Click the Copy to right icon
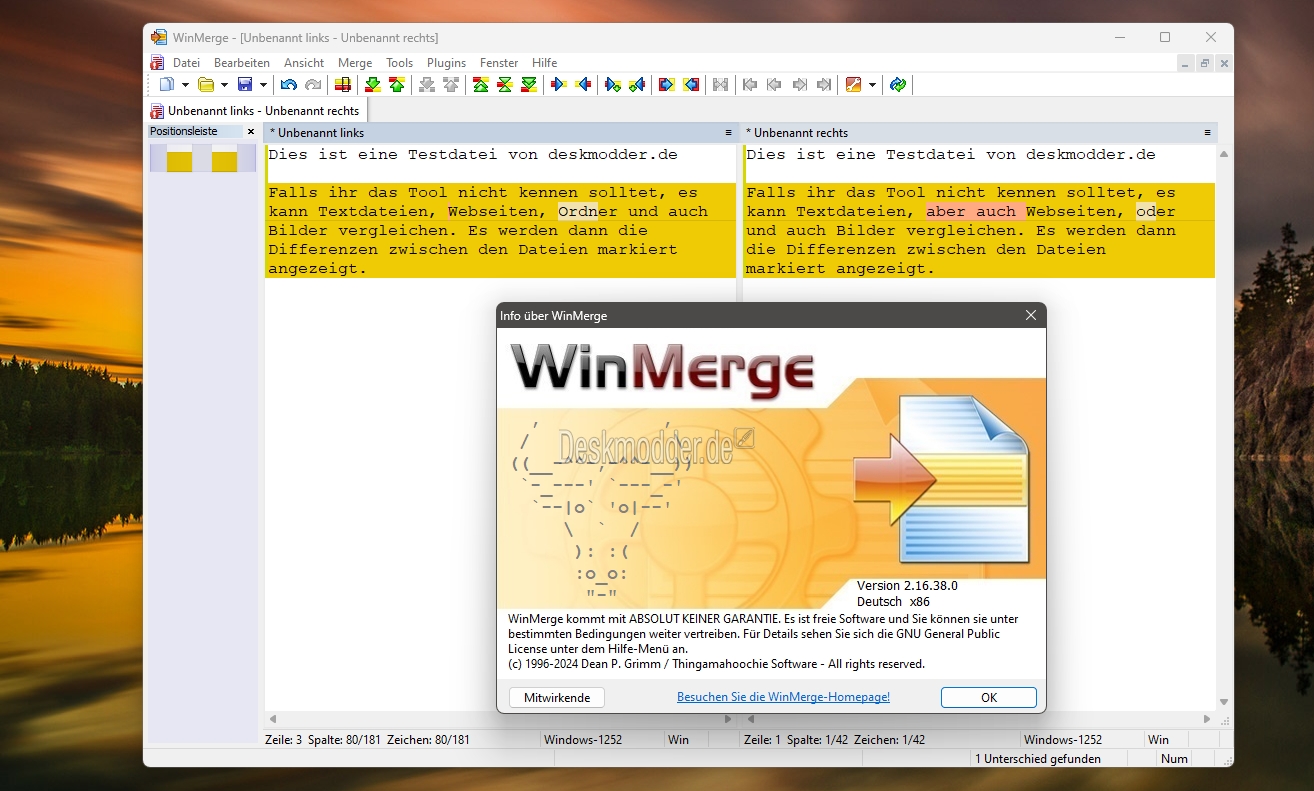Image resolution: width=1314 pixels, height=791 pixels. [x=559, y=85]
